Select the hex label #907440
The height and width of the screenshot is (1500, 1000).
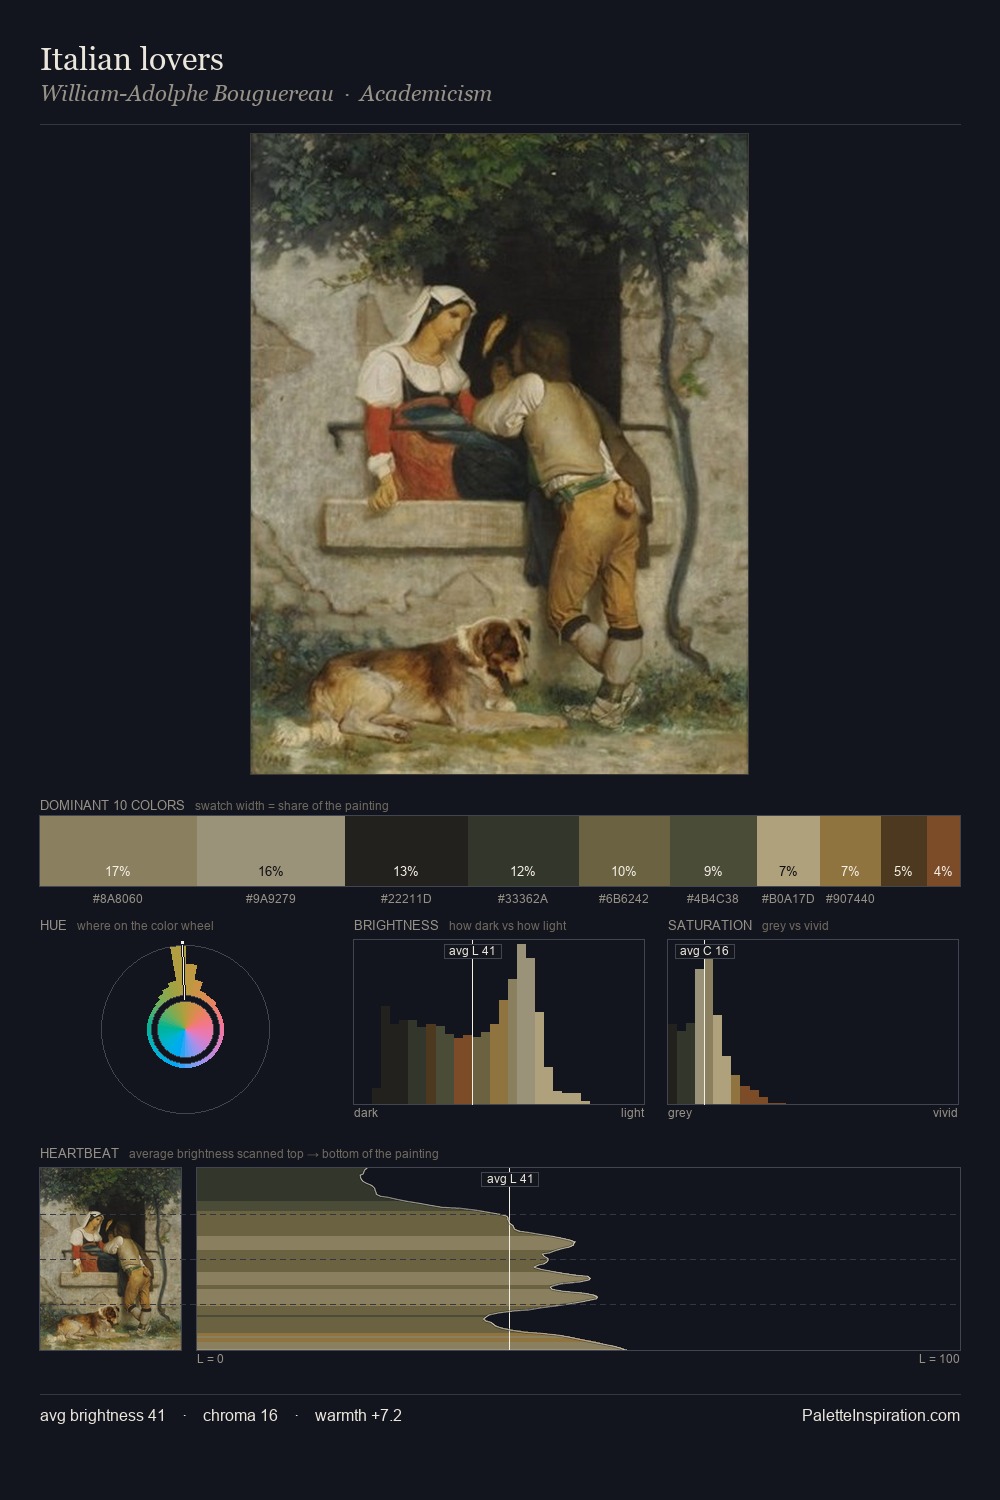coord(850,899)
